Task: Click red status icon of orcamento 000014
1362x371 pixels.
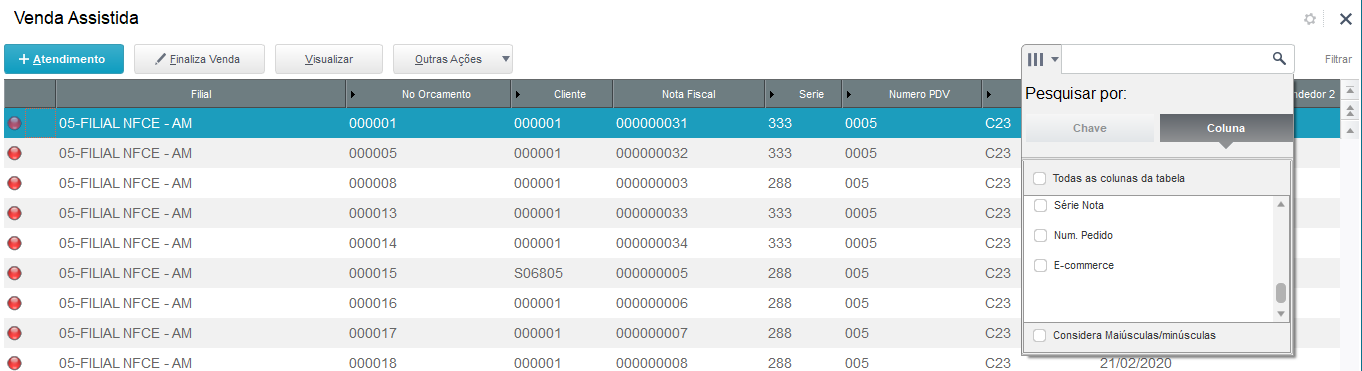Action: coord(15,243)
